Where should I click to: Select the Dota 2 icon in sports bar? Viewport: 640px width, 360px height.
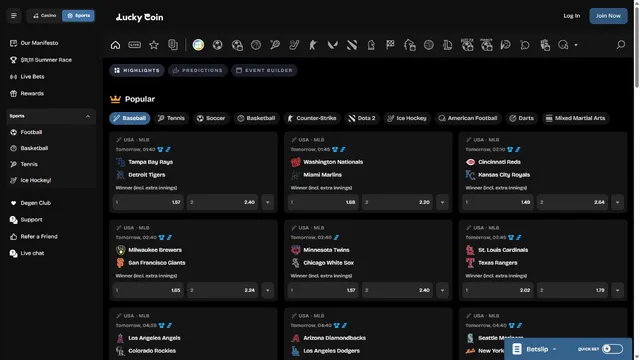point(352,45)
